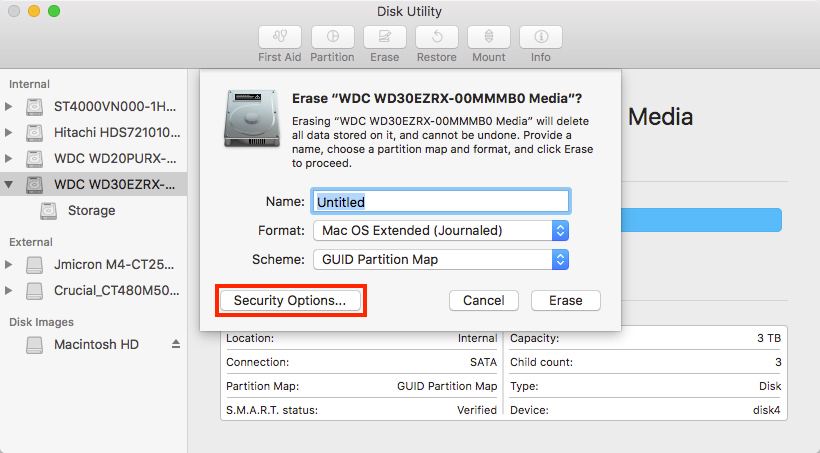
Task: Click the First Aid toolbar icon
Action: click(280, 37)
